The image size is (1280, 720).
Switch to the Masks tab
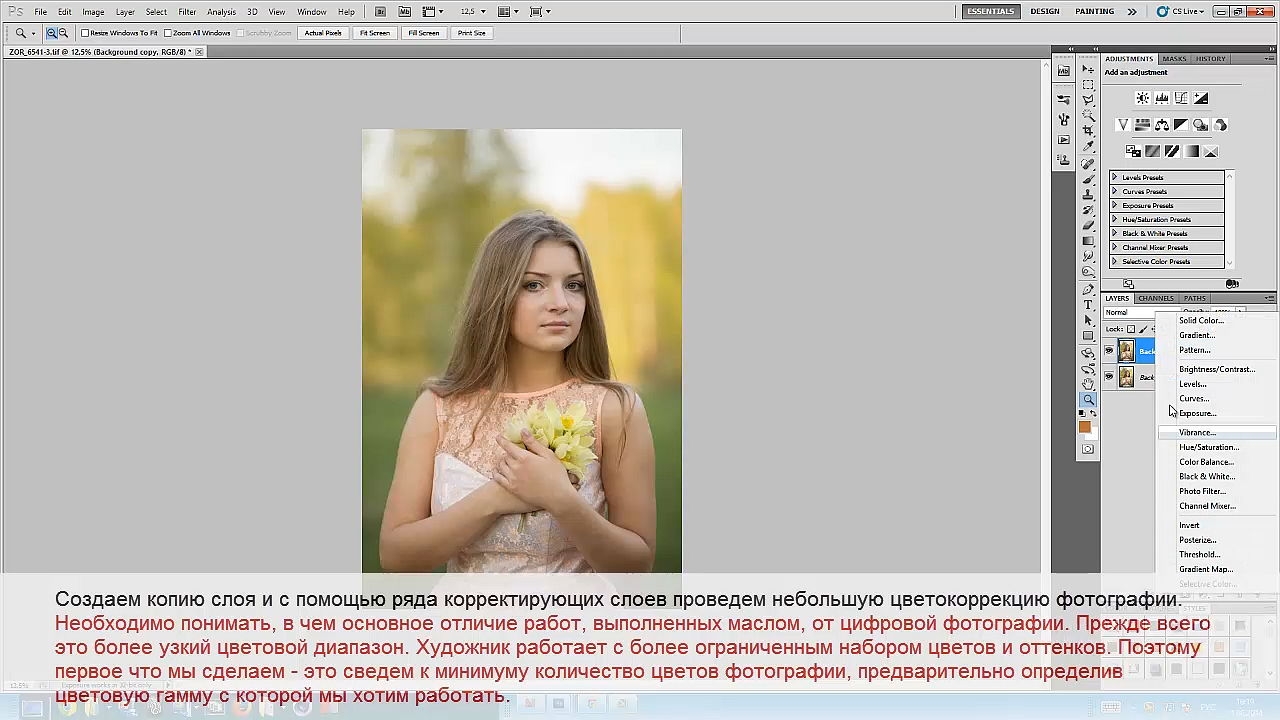1174,59
